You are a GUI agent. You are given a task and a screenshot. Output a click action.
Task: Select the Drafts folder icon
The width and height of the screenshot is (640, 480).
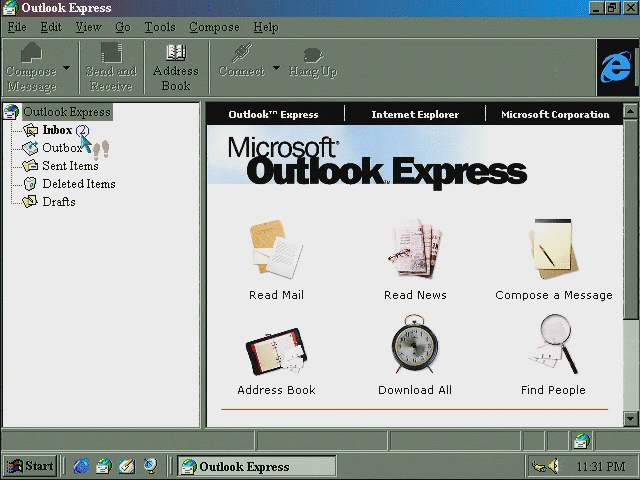[30, 202]
